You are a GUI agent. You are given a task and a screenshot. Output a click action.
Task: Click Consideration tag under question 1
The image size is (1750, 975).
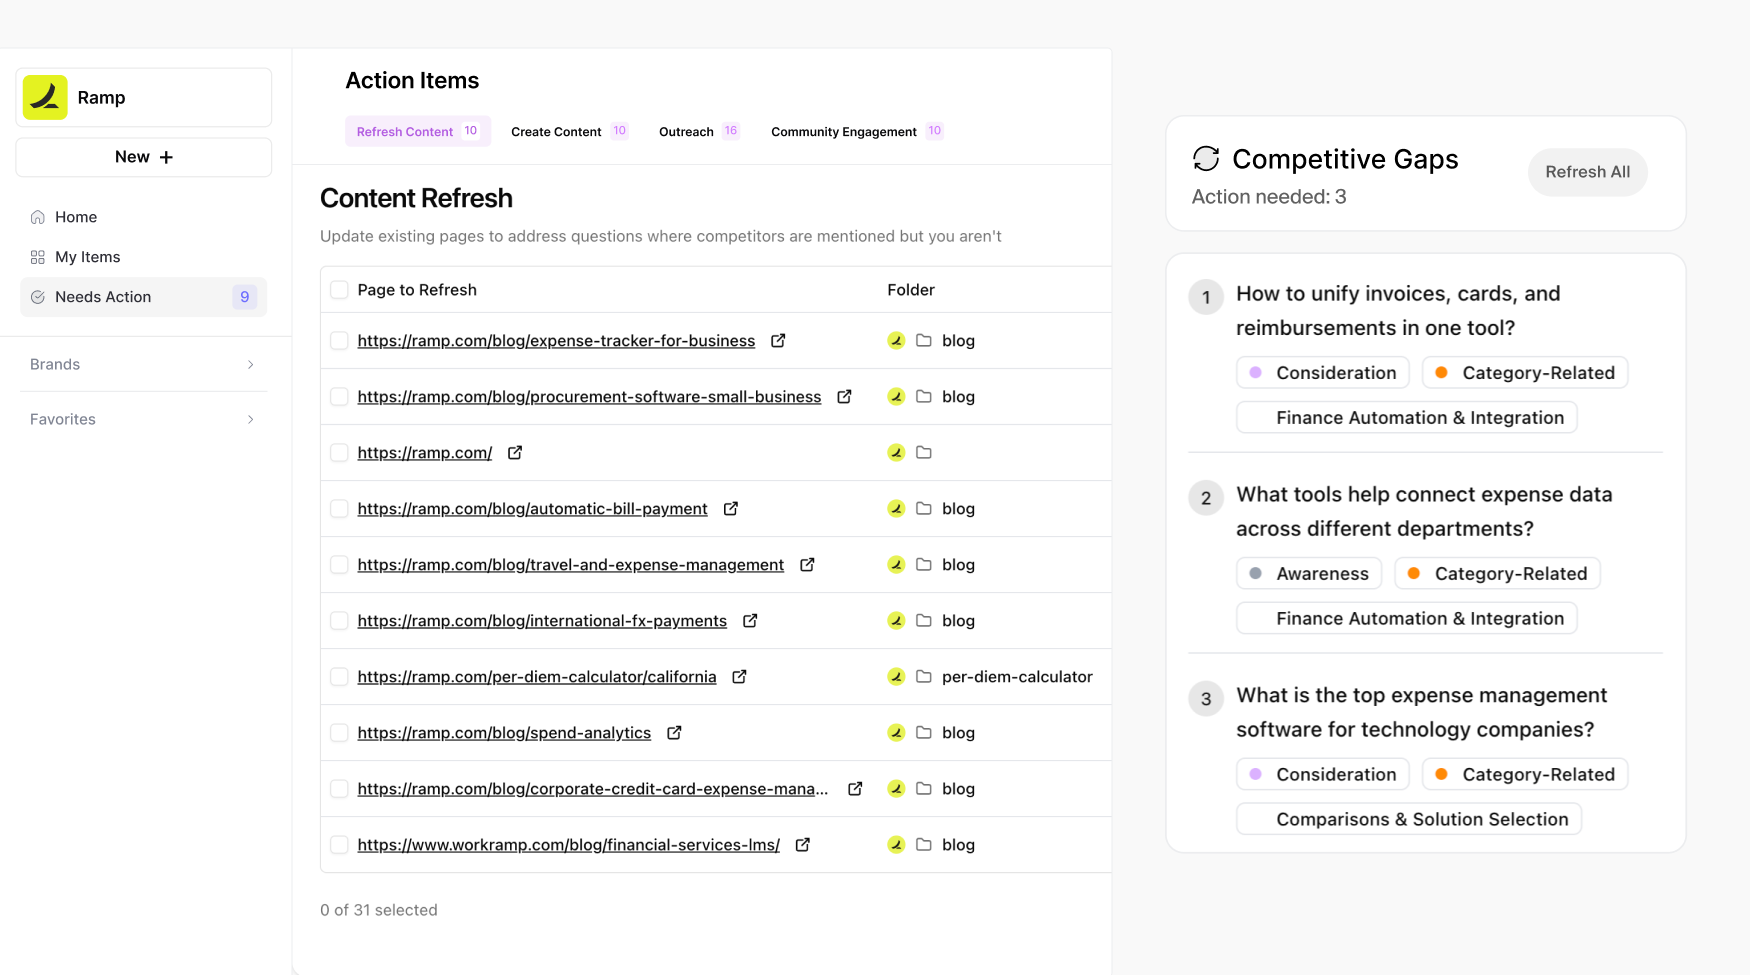click(1322, 373)
